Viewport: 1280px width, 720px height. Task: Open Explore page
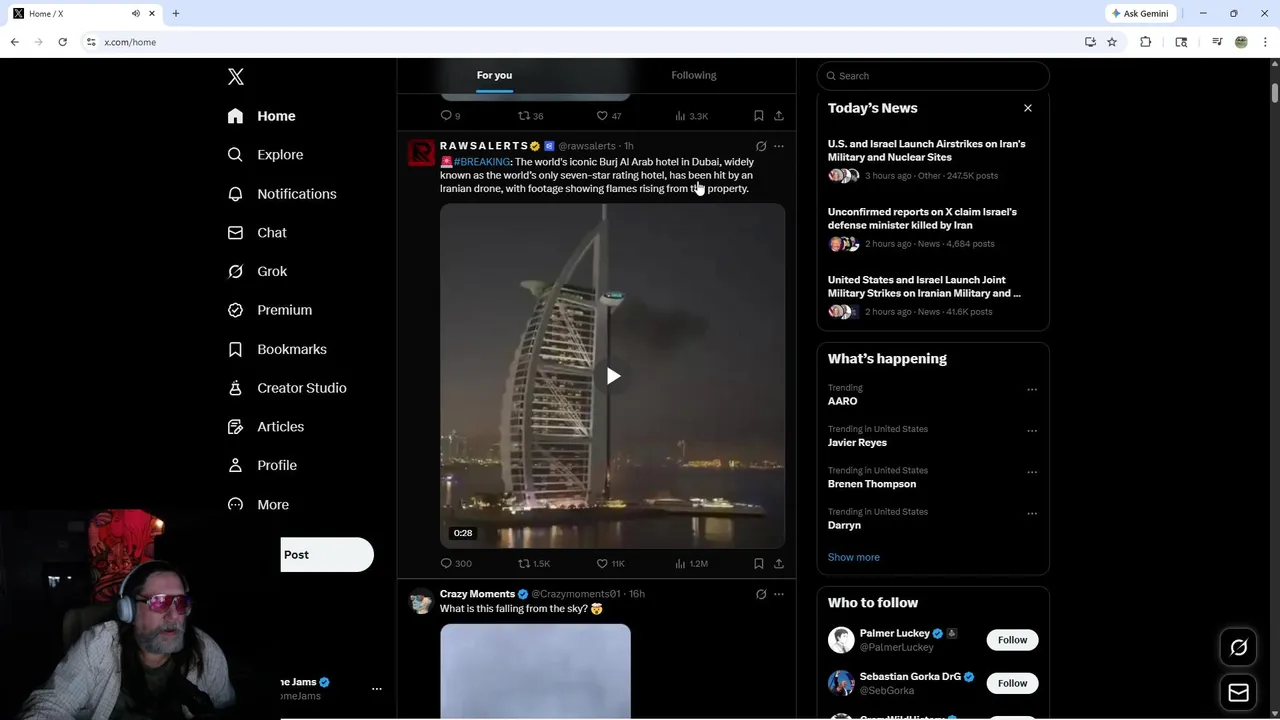tap(265, 155)
